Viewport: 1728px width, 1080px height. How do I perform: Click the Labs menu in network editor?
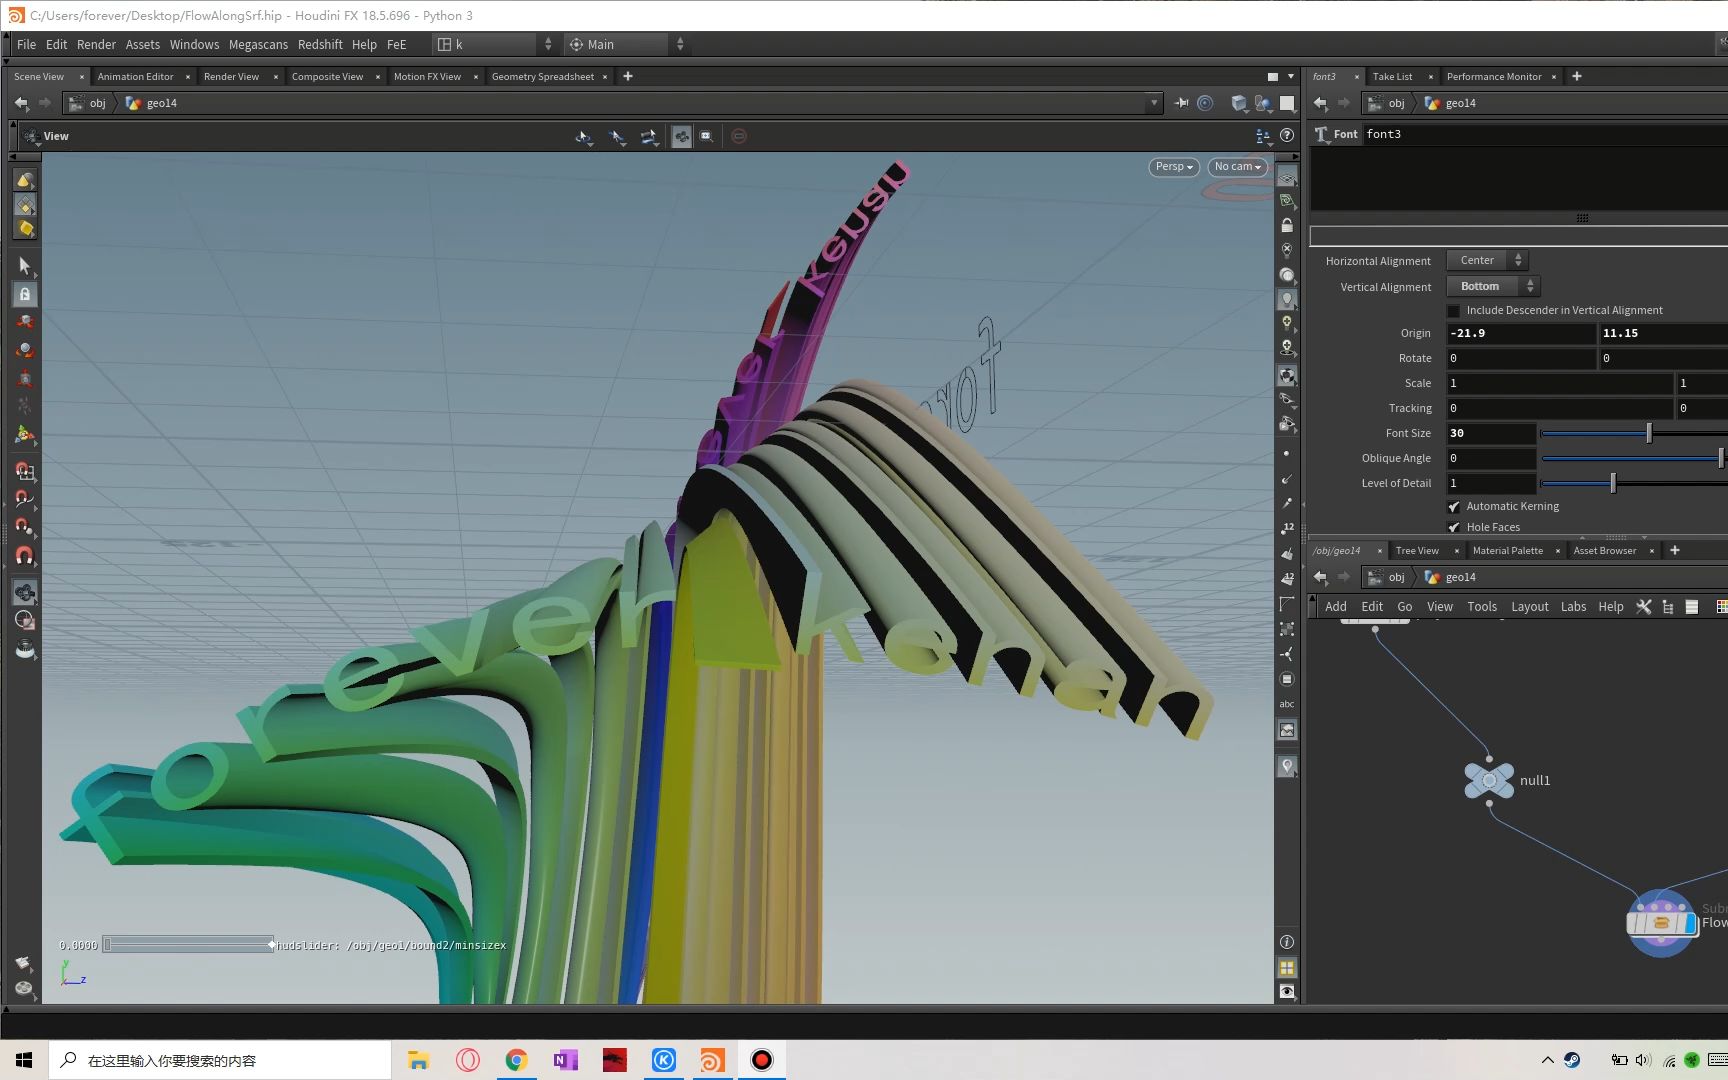[x=1573, y=606]
